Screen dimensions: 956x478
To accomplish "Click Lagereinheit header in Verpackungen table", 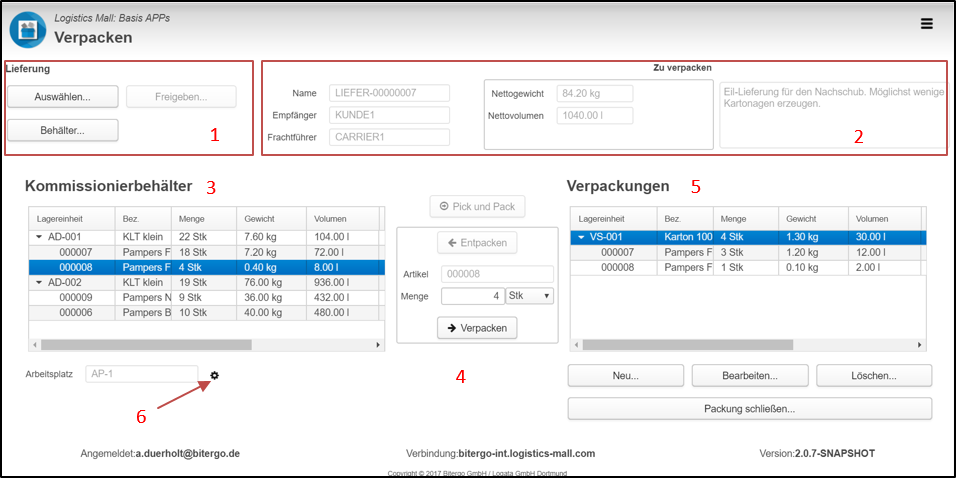I will 613,218.
